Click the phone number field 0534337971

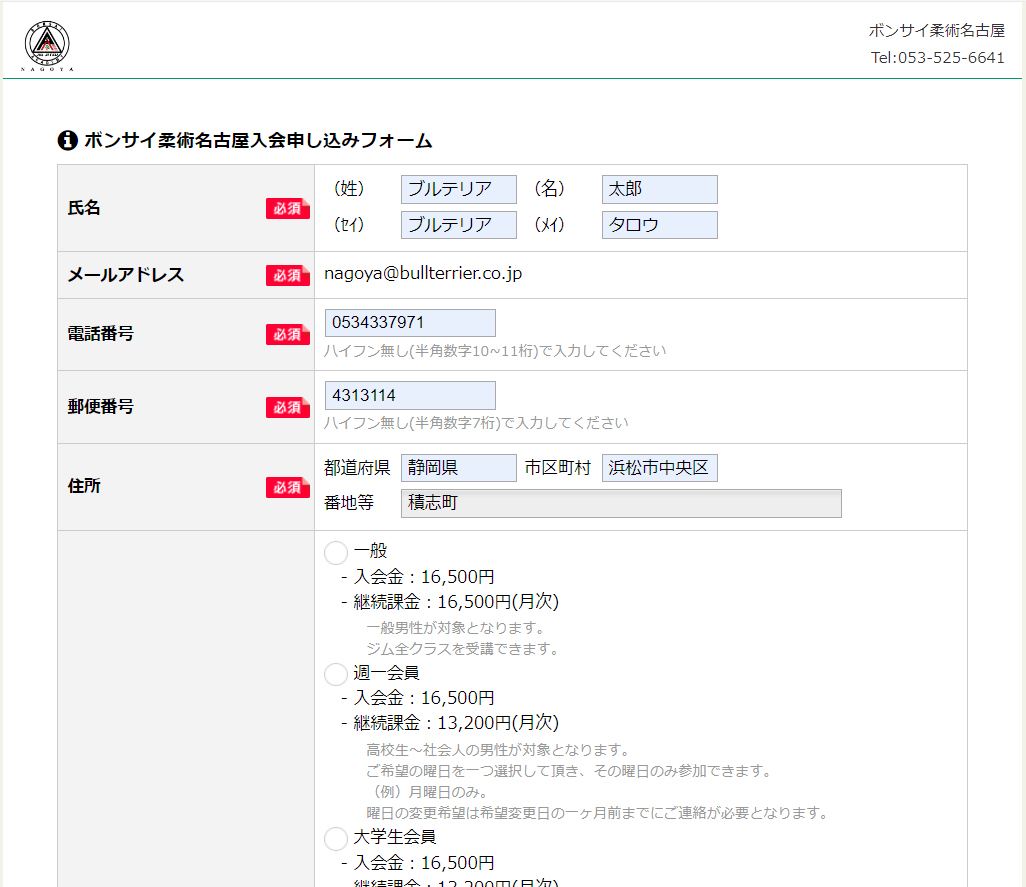(x=410, y=322)
